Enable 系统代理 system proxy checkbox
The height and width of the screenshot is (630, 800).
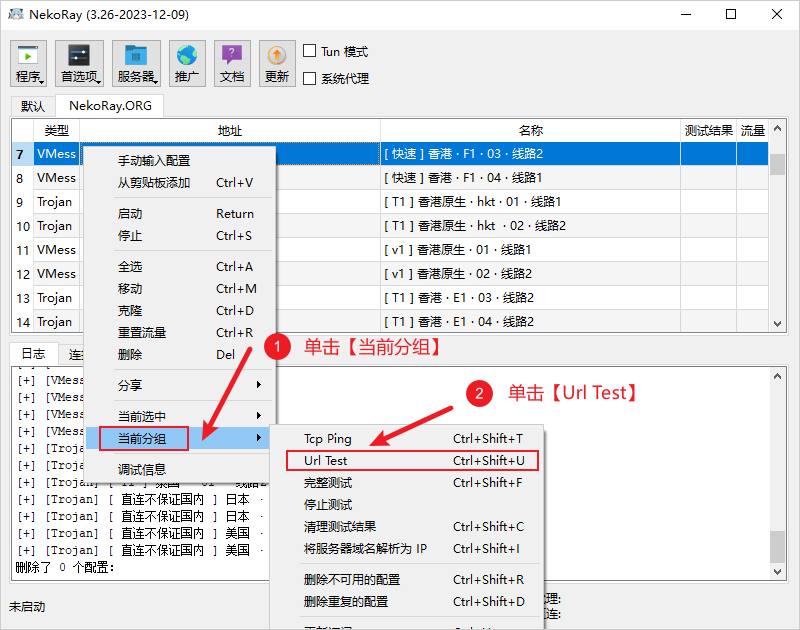[x=309, y=78]
